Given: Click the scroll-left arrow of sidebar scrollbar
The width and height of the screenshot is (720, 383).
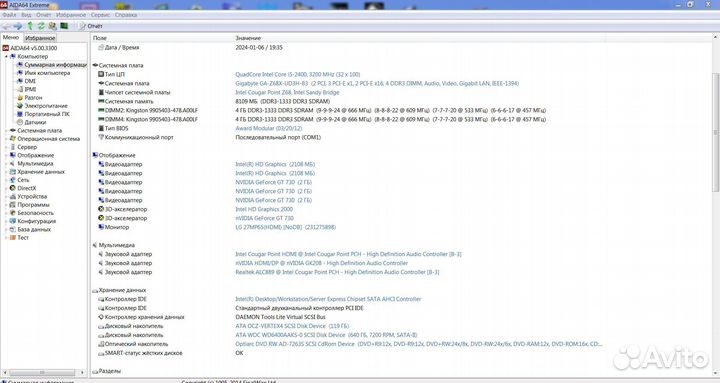Looking at the screenshot, I should (5, 372).
